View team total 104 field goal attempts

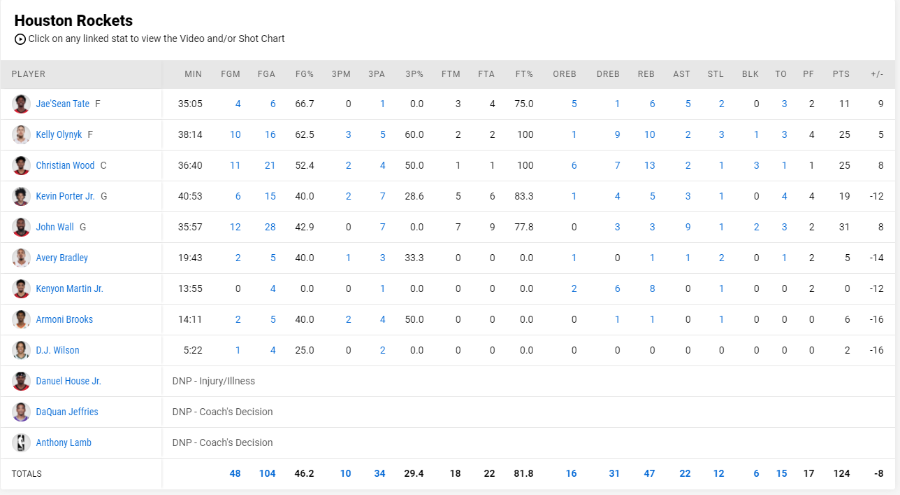click(267, 474)
